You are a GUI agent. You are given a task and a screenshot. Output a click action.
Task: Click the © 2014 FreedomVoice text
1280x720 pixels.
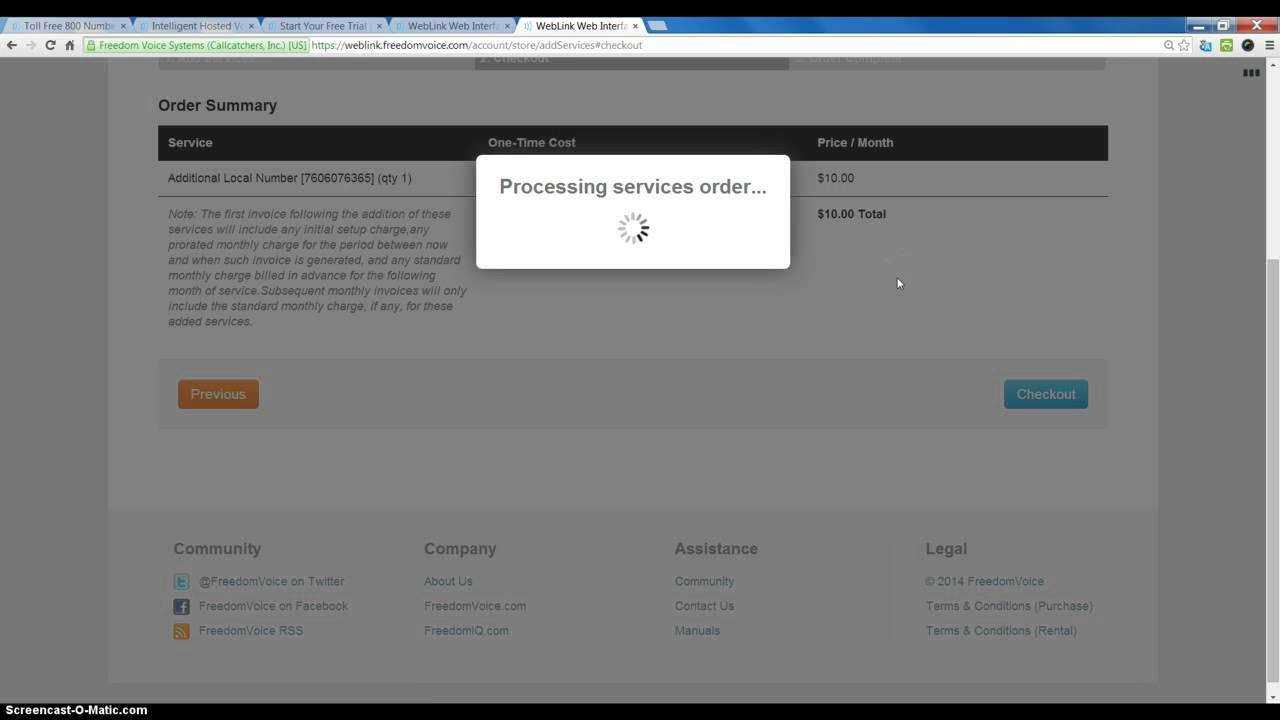[x=984, y=581]
